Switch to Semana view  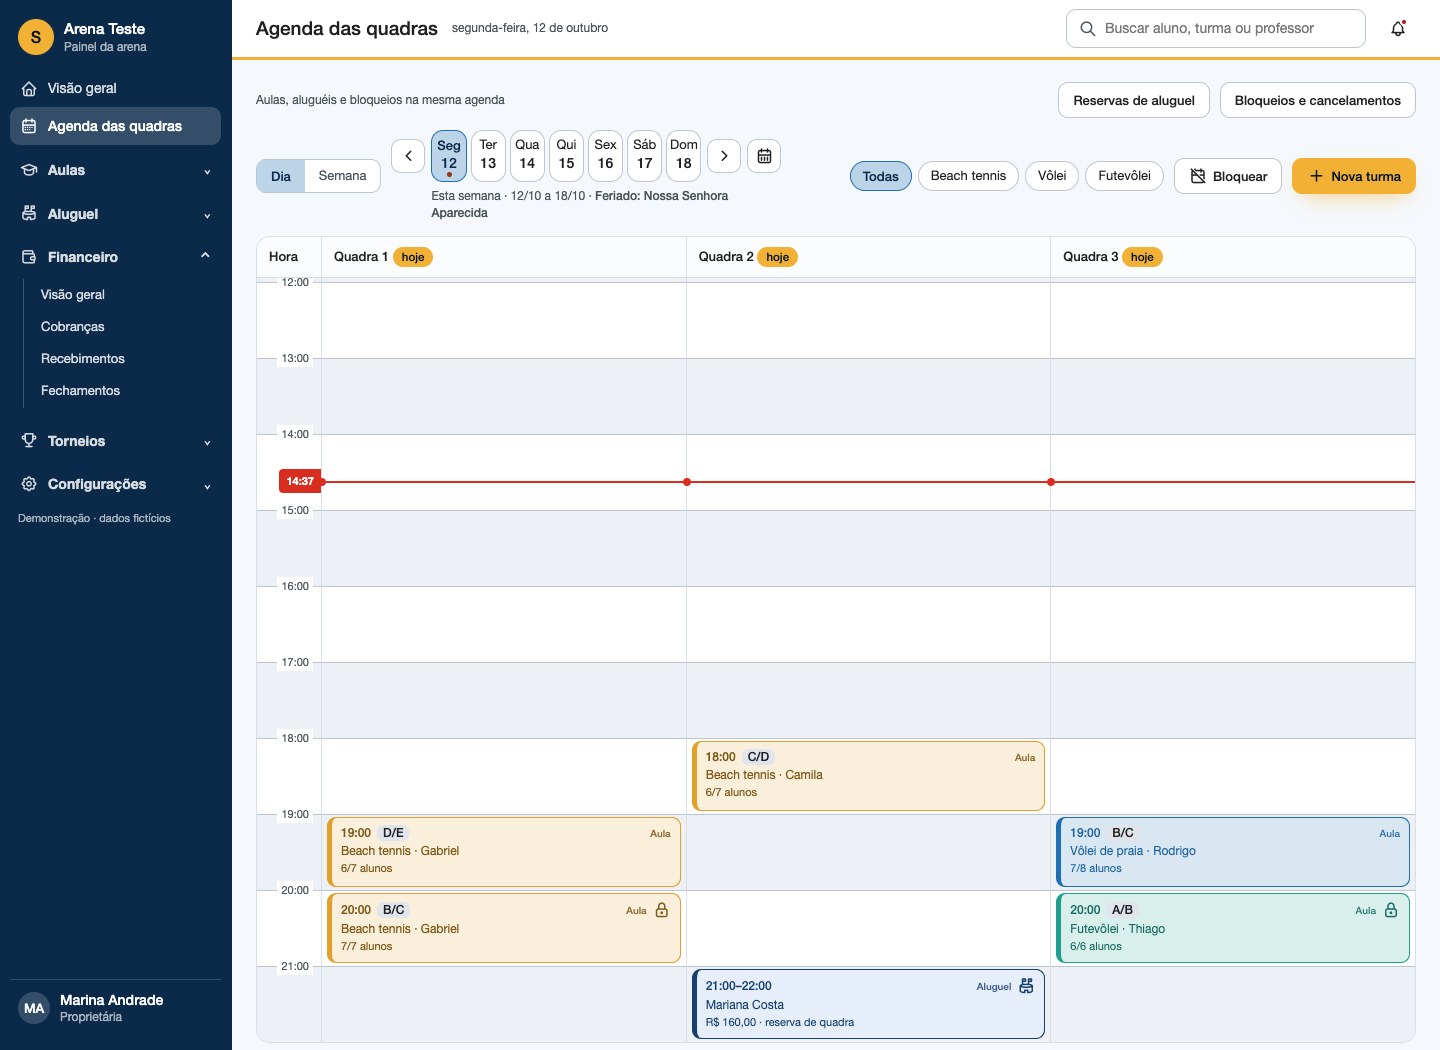coord(343,176)
